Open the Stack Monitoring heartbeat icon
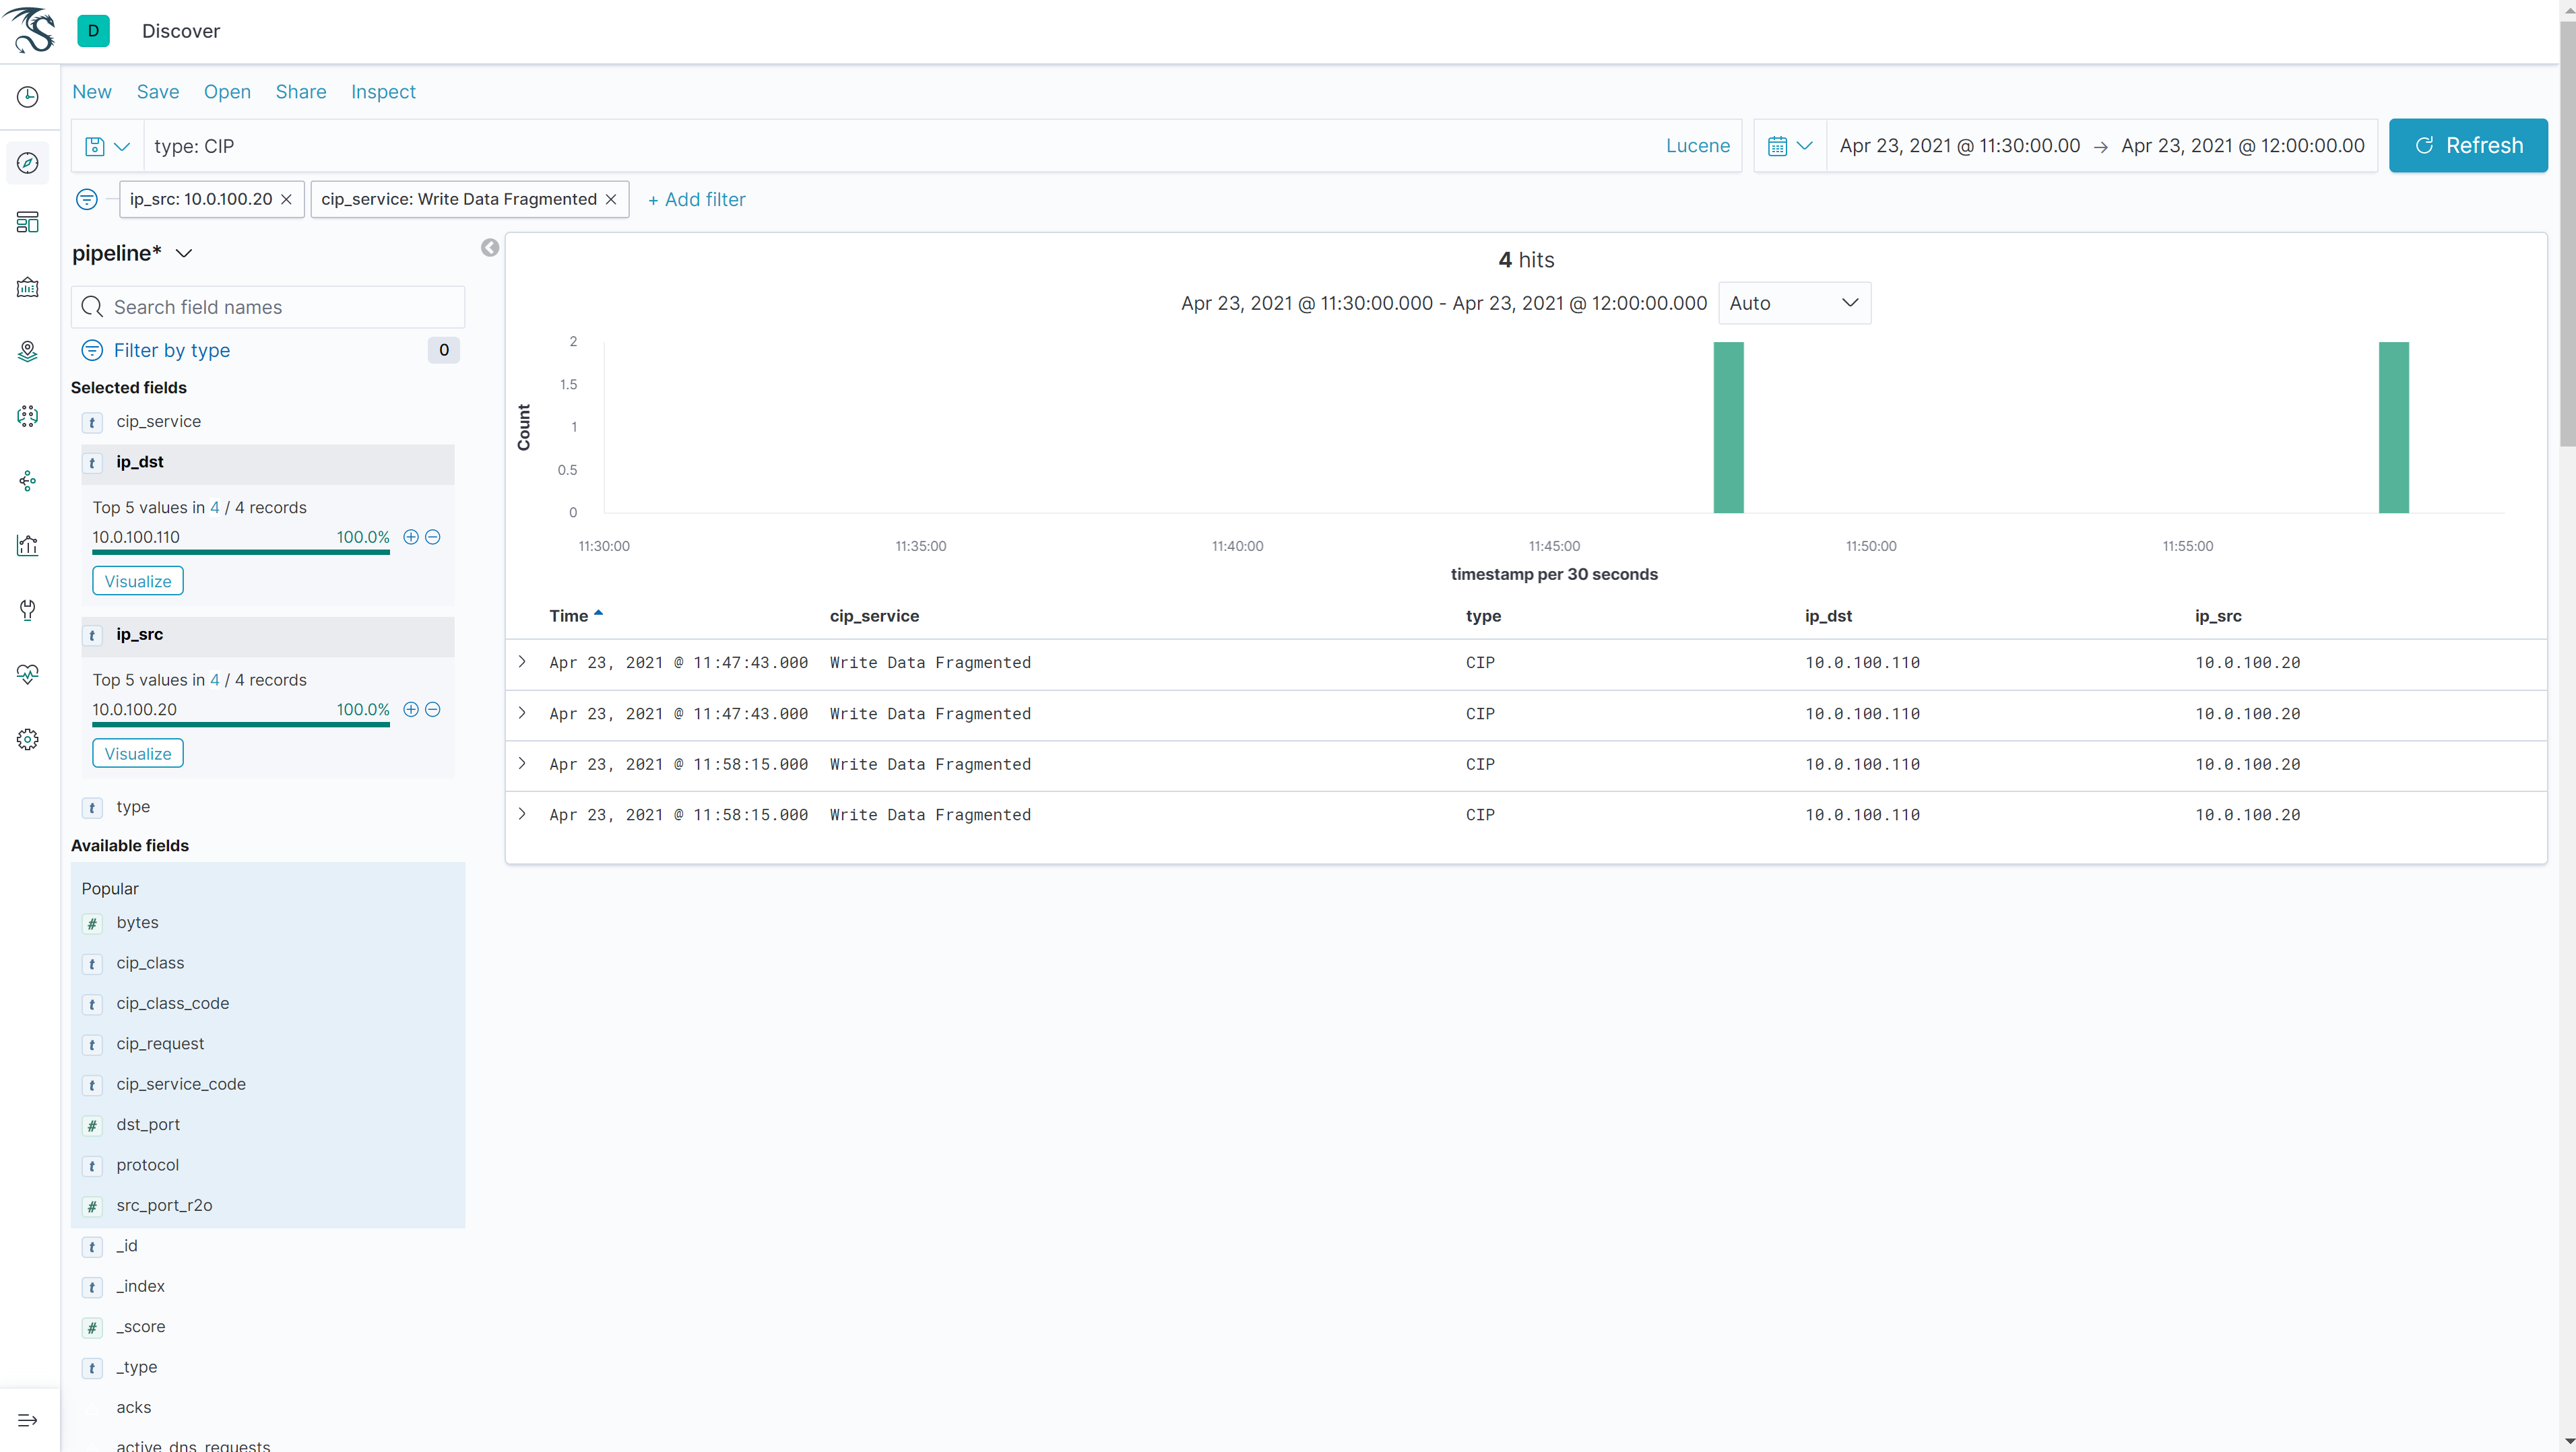 [28, 674]
